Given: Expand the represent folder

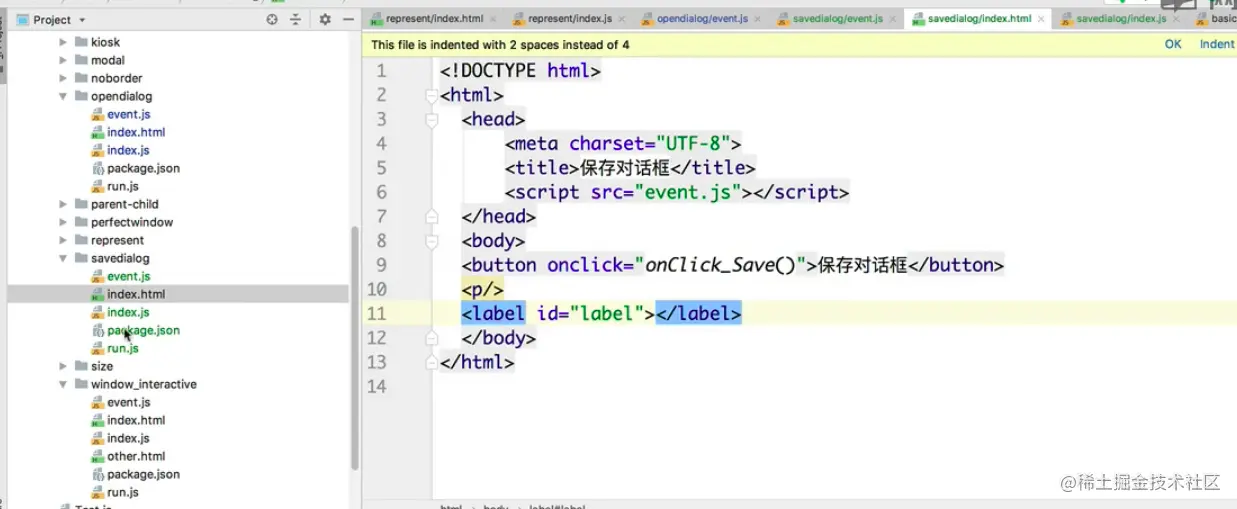Looking at the screenshot, I should tap(64, 240).
